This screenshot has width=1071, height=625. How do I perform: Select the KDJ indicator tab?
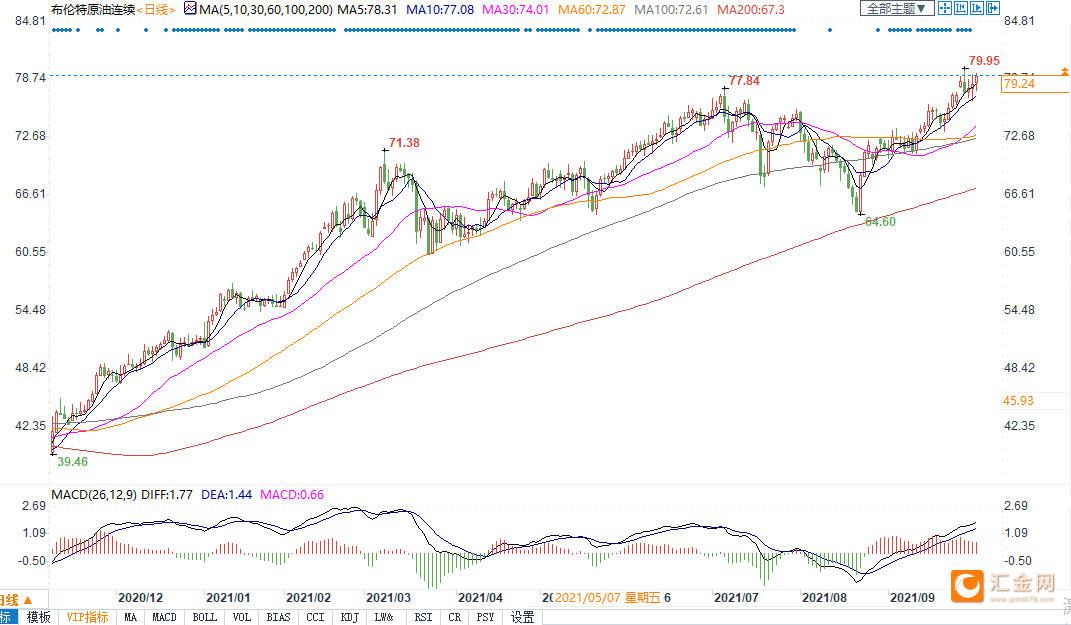coord(349,617)
